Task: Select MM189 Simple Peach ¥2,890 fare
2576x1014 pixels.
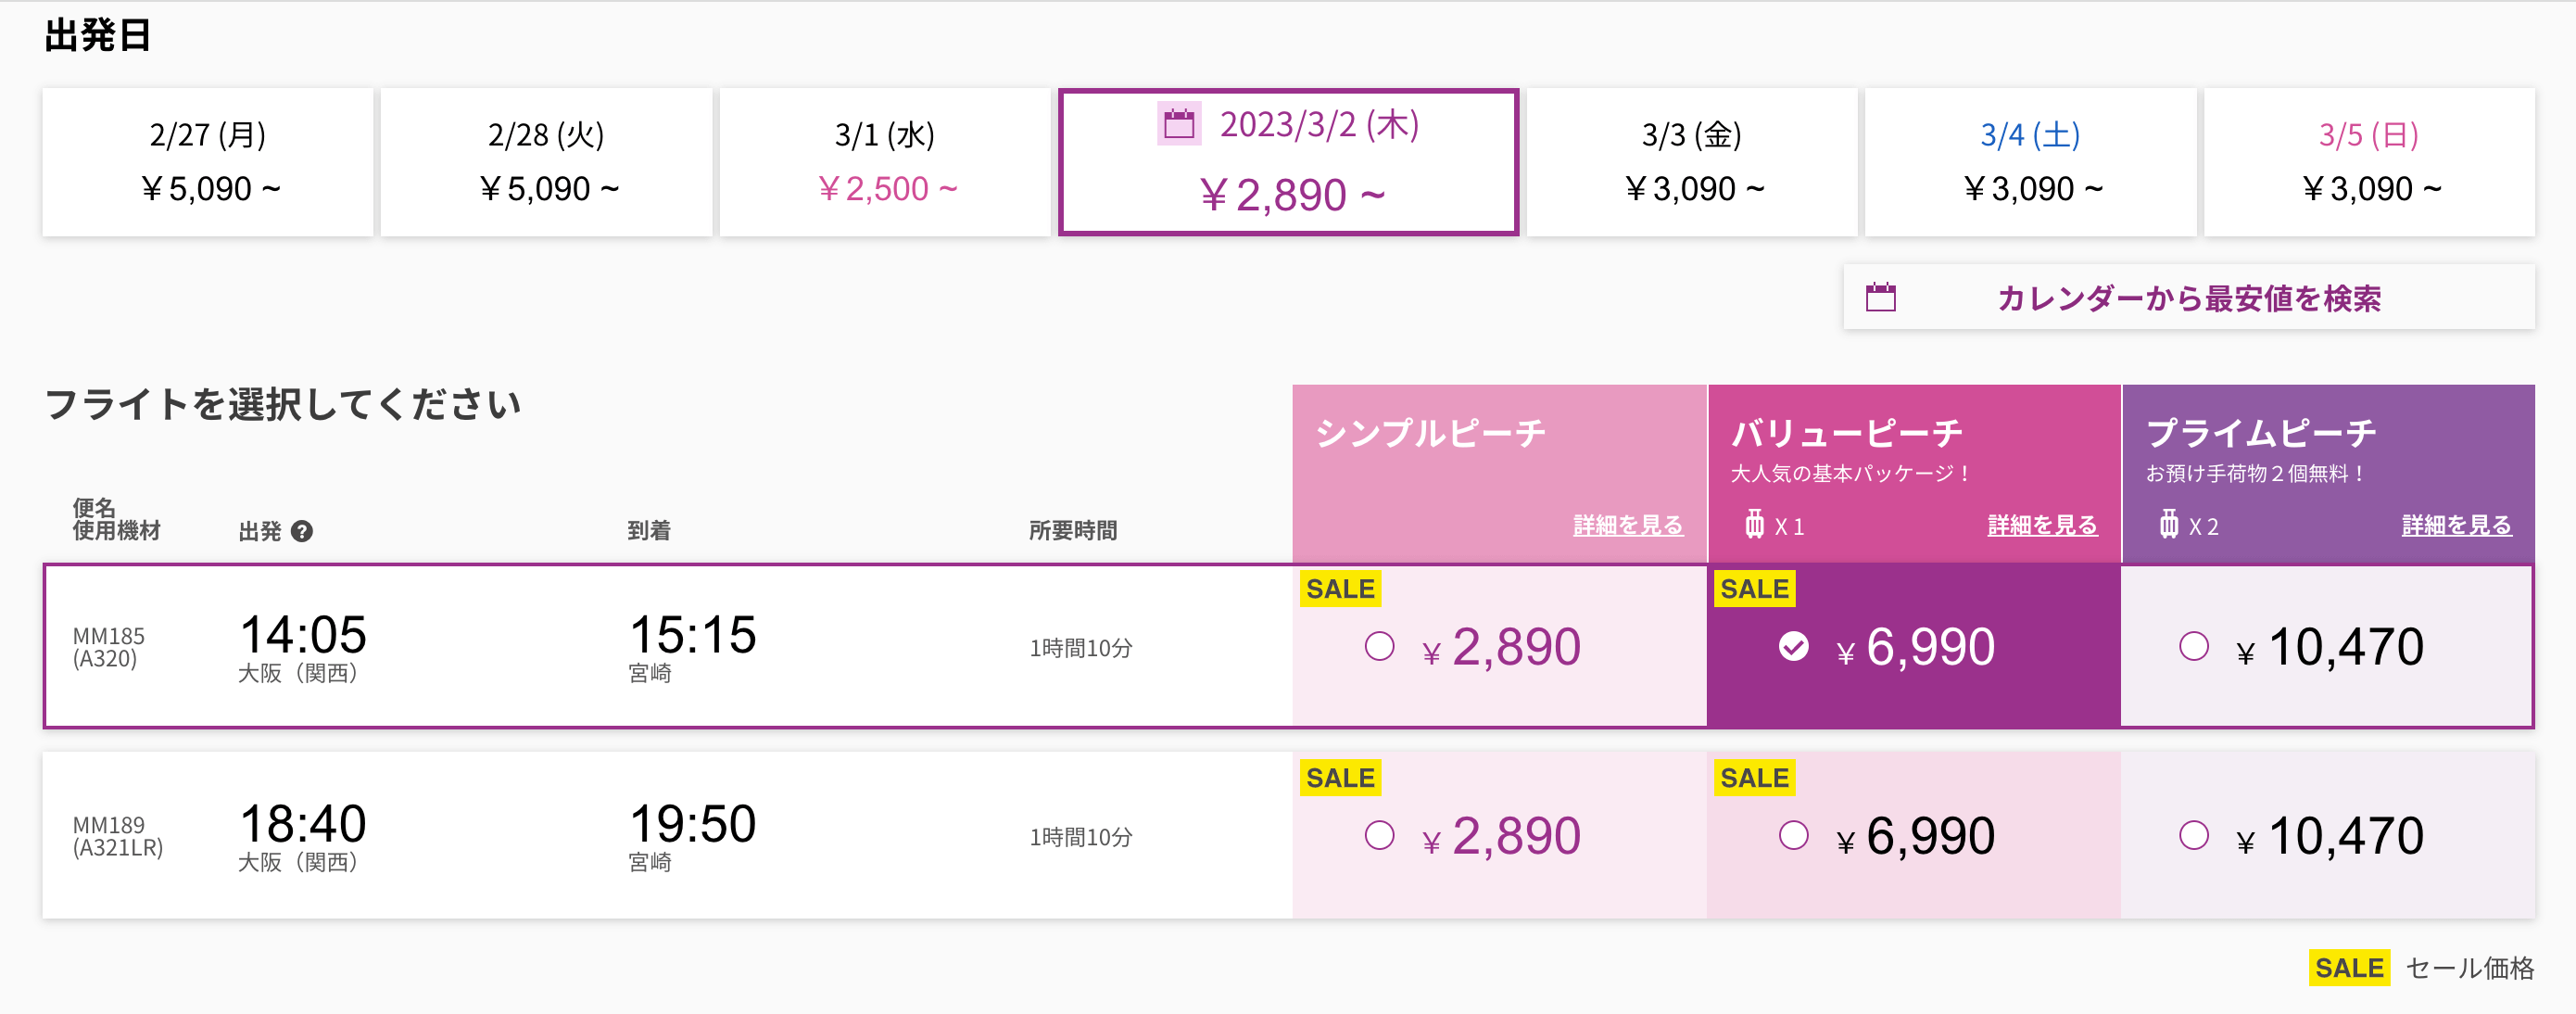Action: 1379,835
